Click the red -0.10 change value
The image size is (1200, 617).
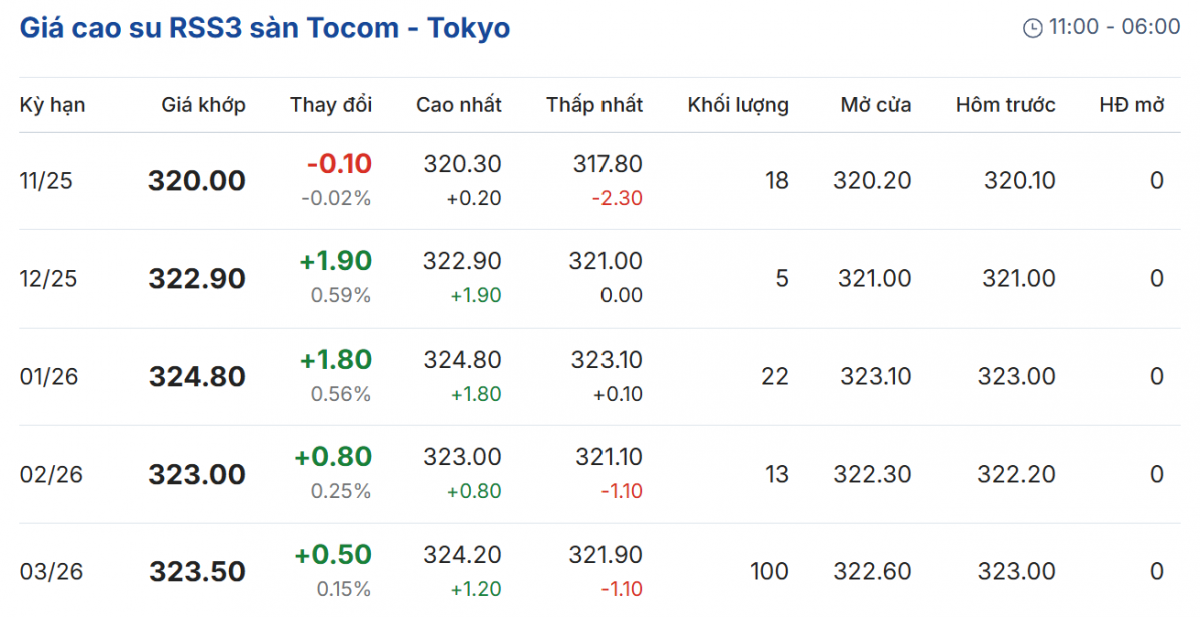tap(338, 164)
